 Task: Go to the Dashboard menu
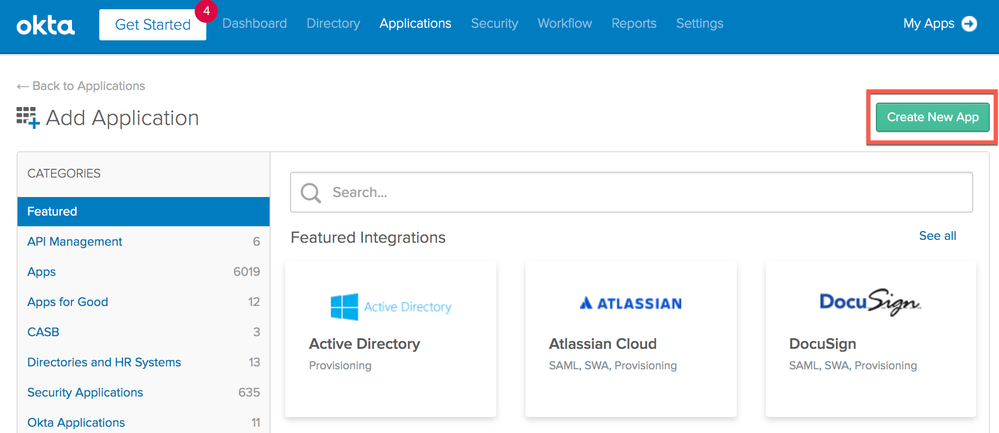[254, 24]
